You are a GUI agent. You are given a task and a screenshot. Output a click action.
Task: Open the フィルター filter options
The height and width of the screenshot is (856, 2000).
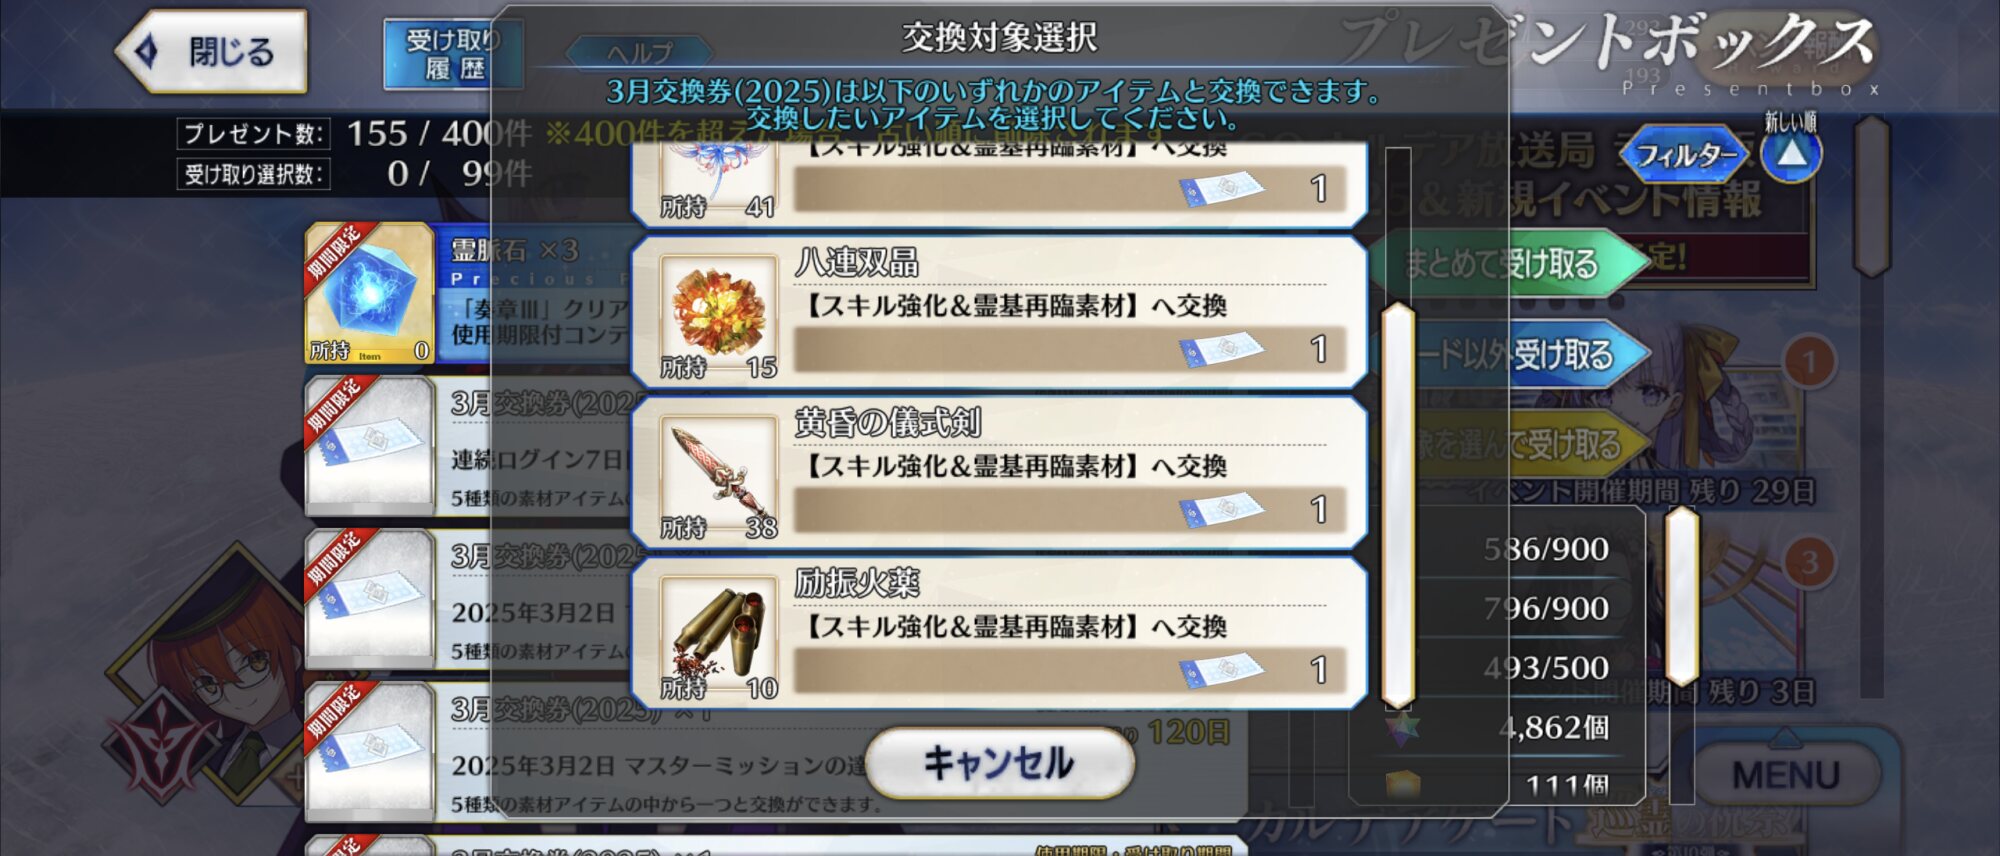coord(1687,155)
